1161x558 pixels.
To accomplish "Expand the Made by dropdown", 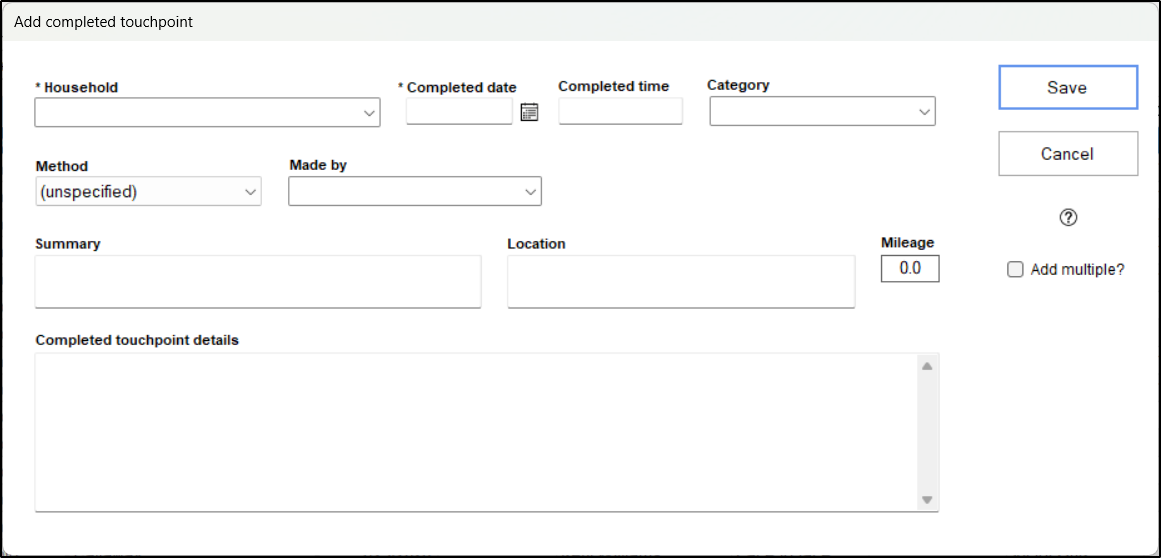I will pyautogui.click(x=414, y=192).
